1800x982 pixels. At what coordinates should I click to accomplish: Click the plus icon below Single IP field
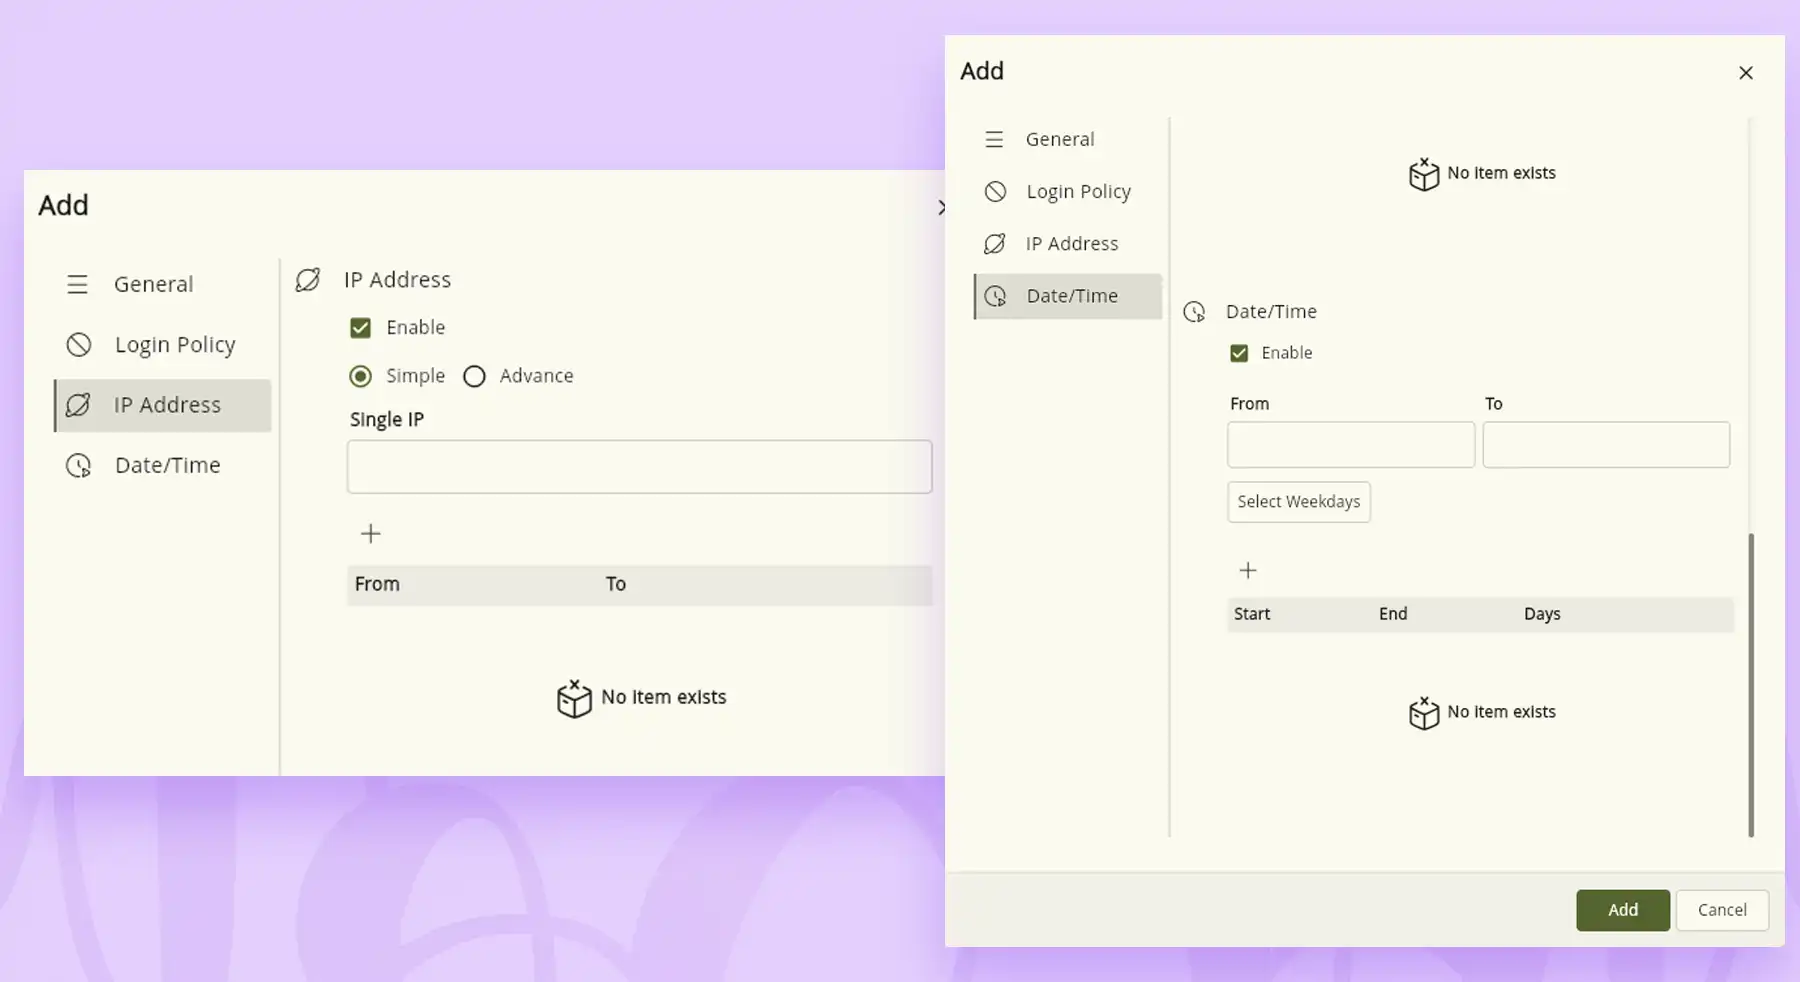370,534
